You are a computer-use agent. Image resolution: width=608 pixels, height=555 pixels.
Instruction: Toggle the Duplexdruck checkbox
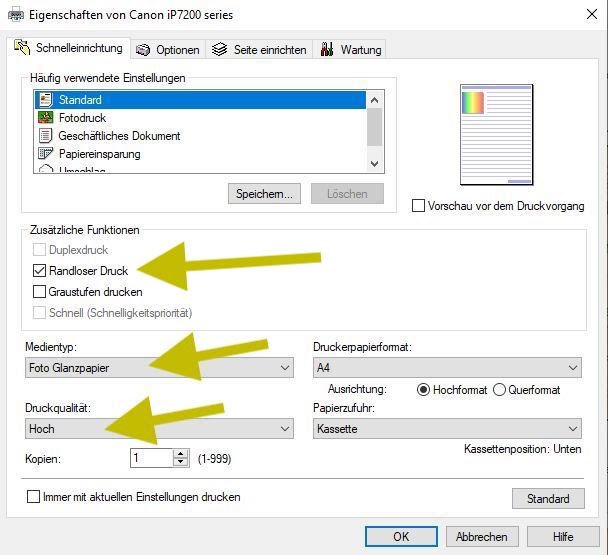(39, 249)
